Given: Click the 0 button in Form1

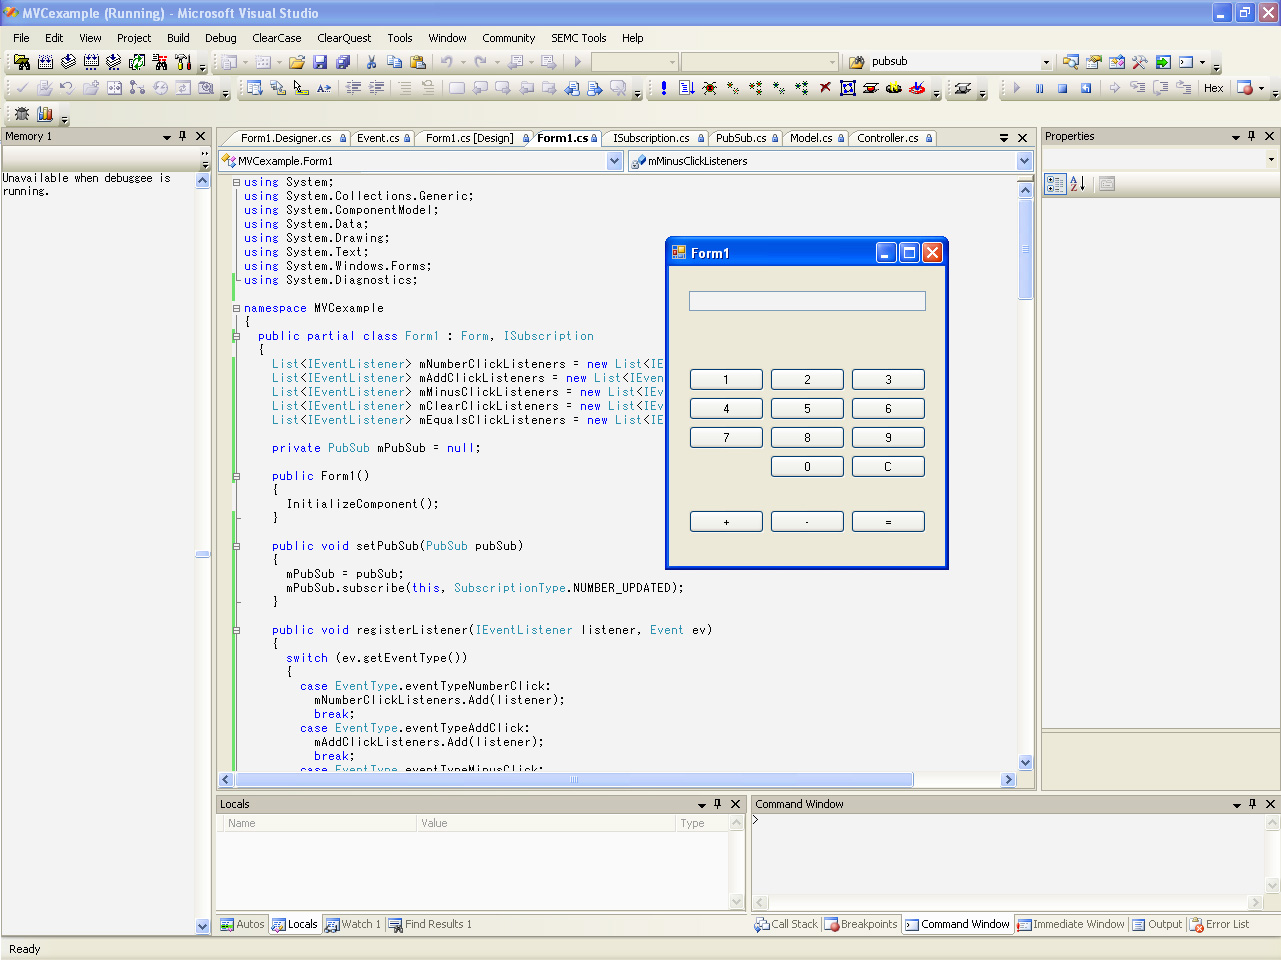Looking at the screenshot, I should [807, 467].
